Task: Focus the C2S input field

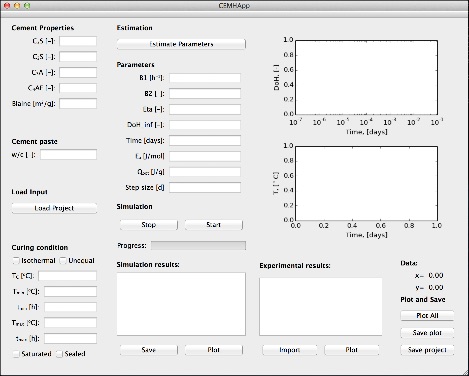Action: coord(78,57)
